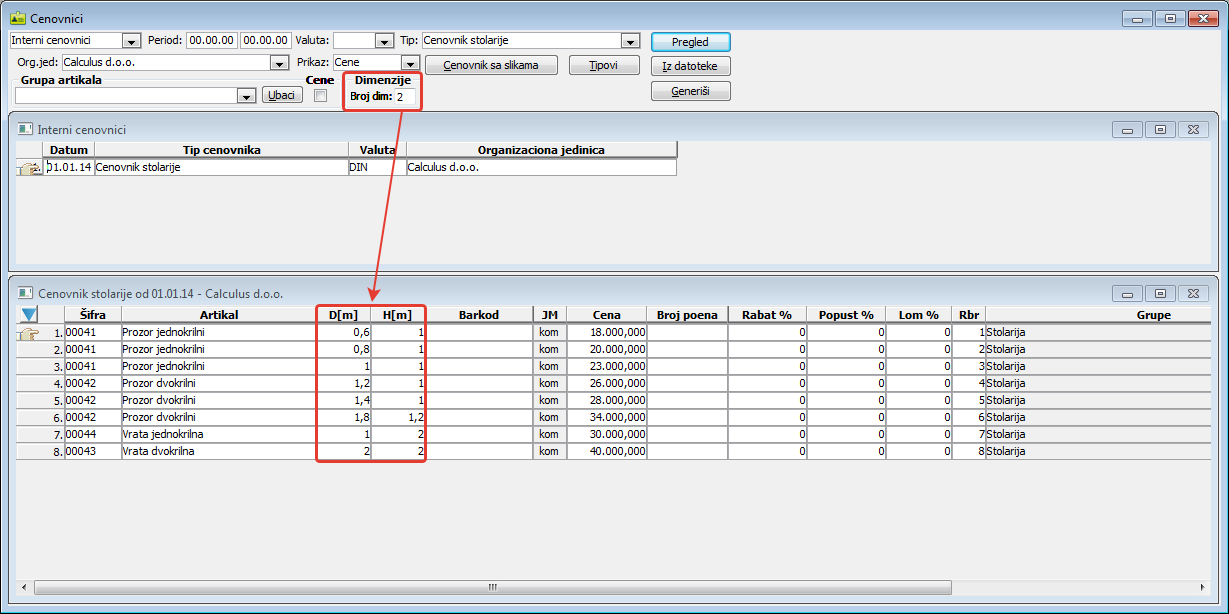1229x614 pixels.
Task: Open the Grupa artikala dropdown
Action: [246, 96]
